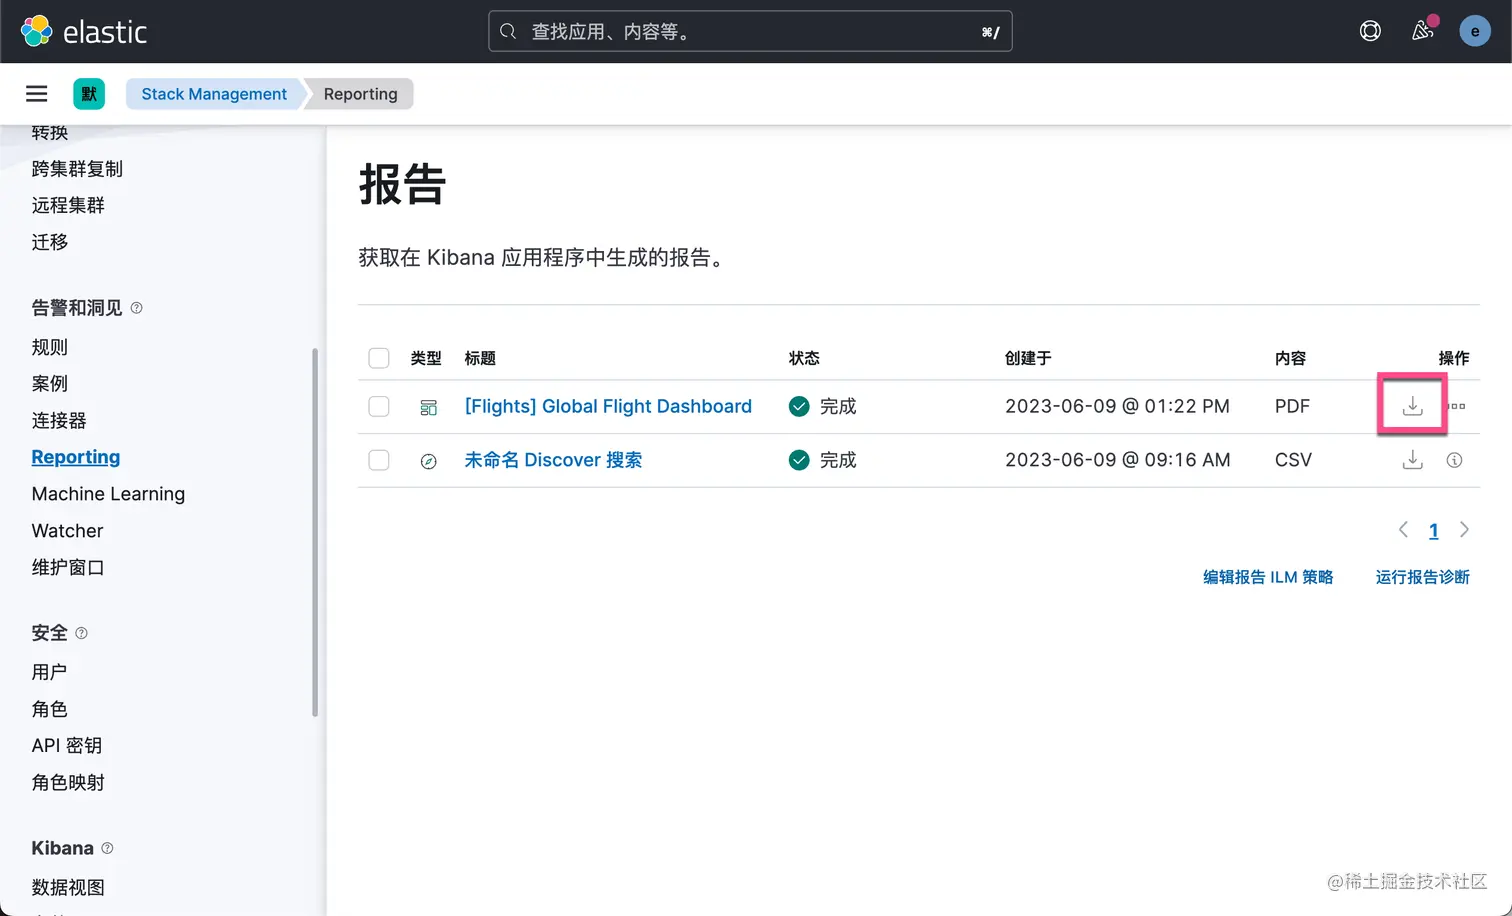Image resolution: width=1512 pixels, height=916 pixels.
Task: Click the 内容 column header
Action: click(x=1290, y=358)
